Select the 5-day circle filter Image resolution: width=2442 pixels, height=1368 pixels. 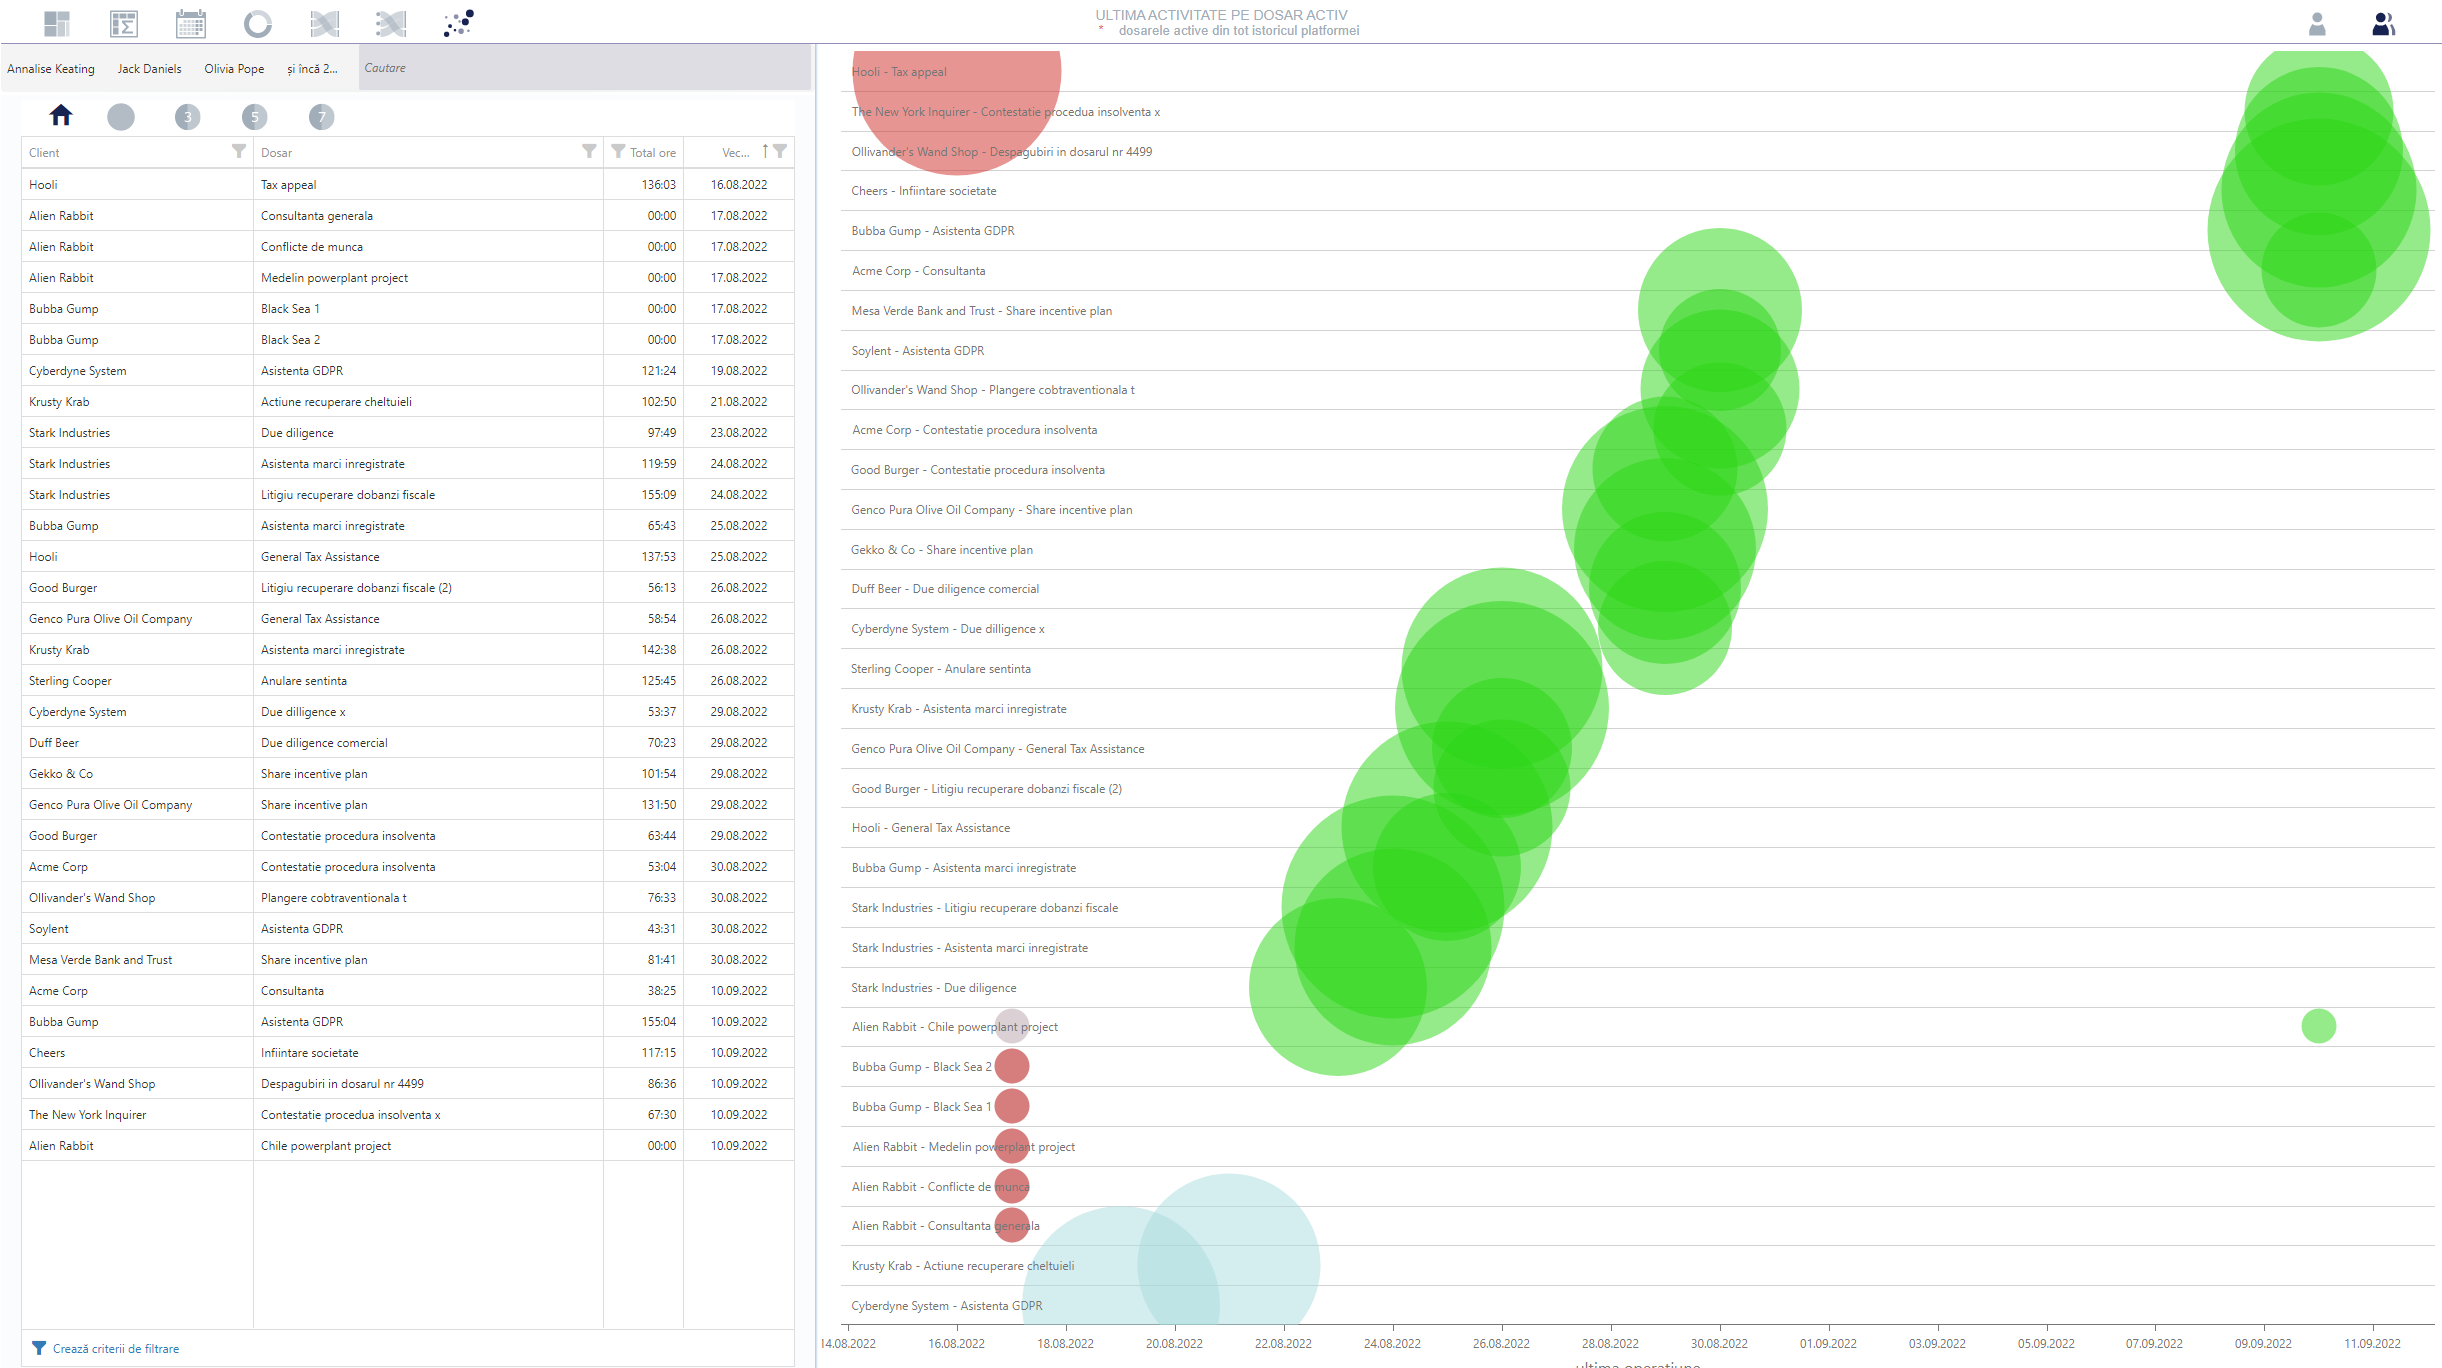(254, 117)
